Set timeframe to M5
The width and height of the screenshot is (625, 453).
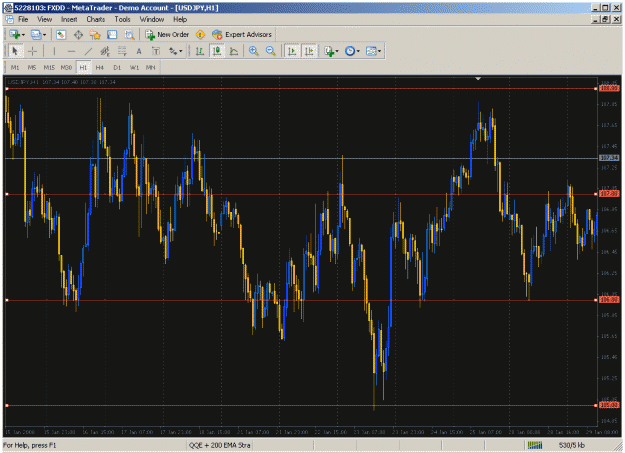click(x=32, y=67)
